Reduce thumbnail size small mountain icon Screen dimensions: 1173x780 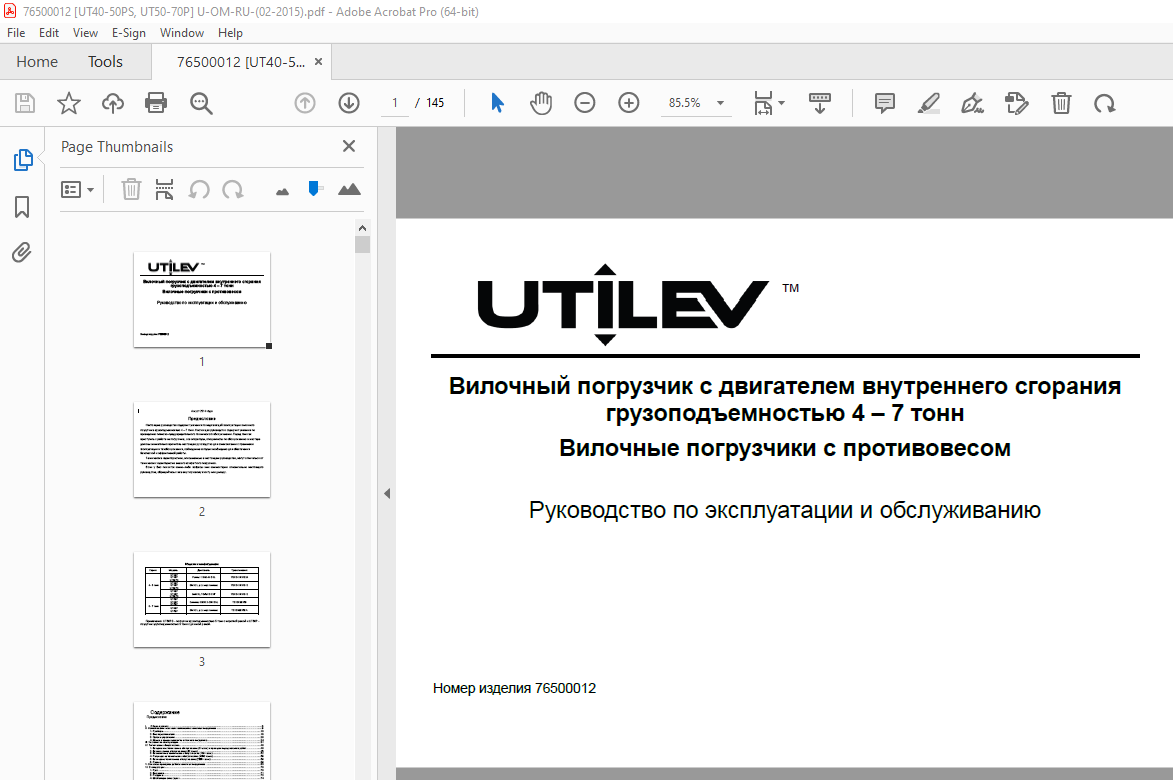click(282, 192)
